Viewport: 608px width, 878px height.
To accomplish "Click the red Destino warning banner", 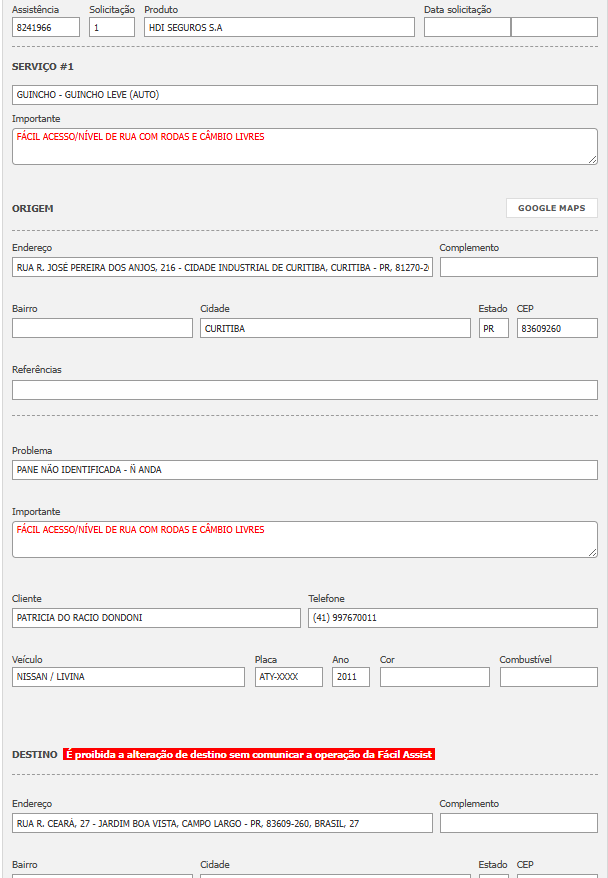I will click(249, 754).
